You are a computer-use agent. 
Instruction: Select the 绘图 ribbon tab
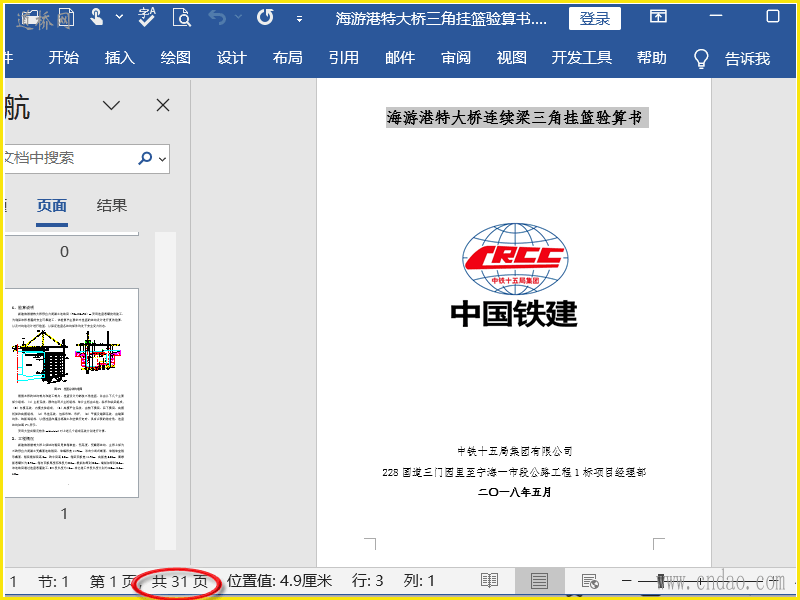[176, 58]
